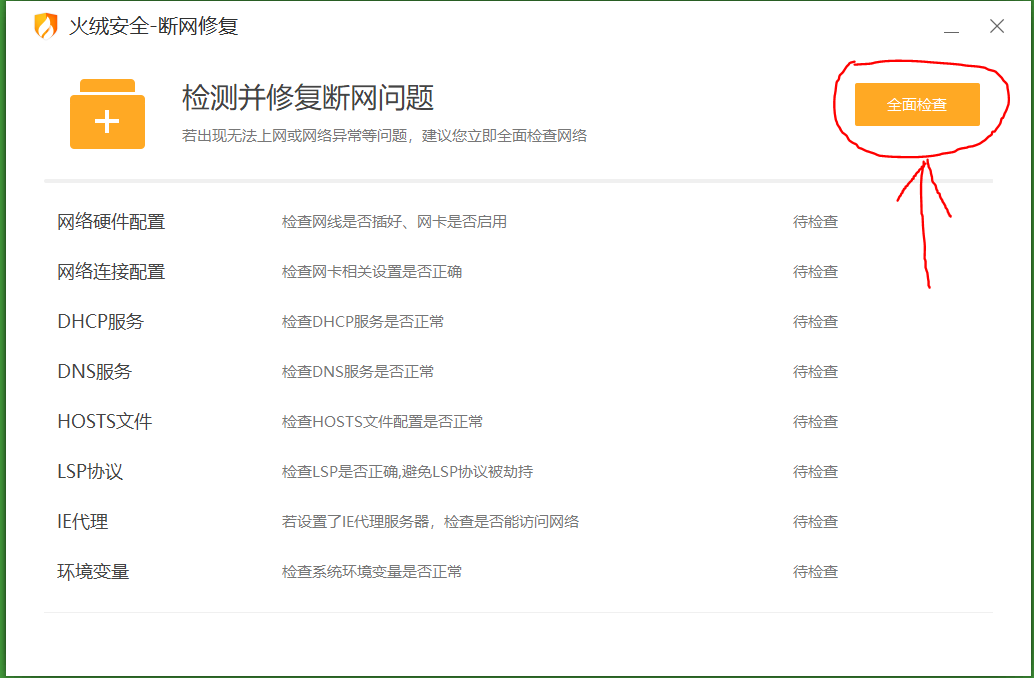
Task: Select the LSP协议 row label
Action: (x=90, y=472)
